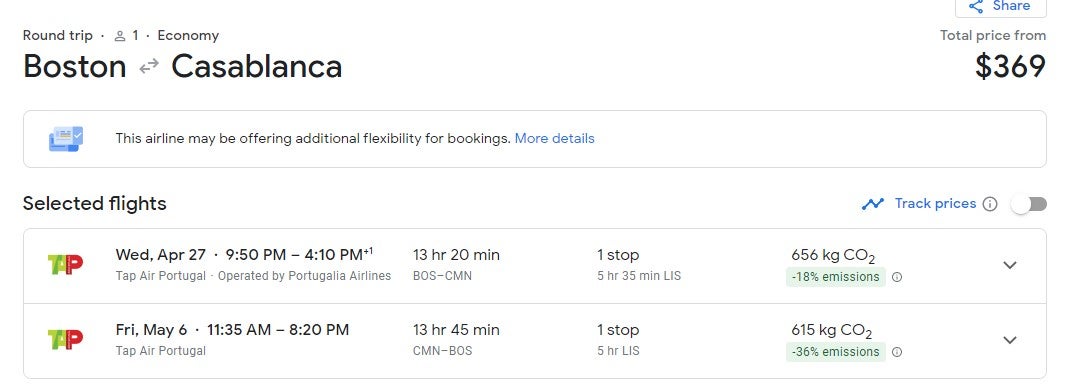The image size is (1081, 391).
Task: Expand the Fri, May 6 flight details
Action: pyautogui.click(x=1010, y=340)
